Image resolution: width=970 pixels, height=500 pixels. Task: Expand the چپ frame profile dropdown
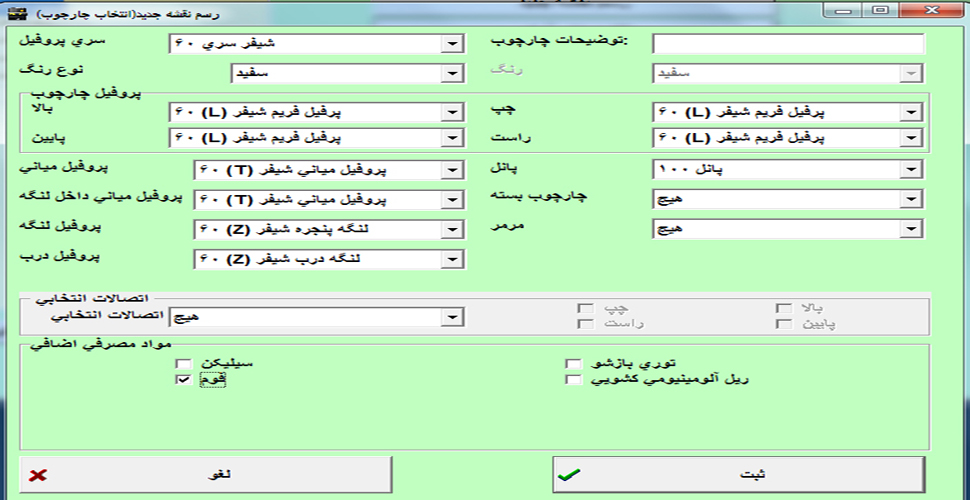pos(910,112)
